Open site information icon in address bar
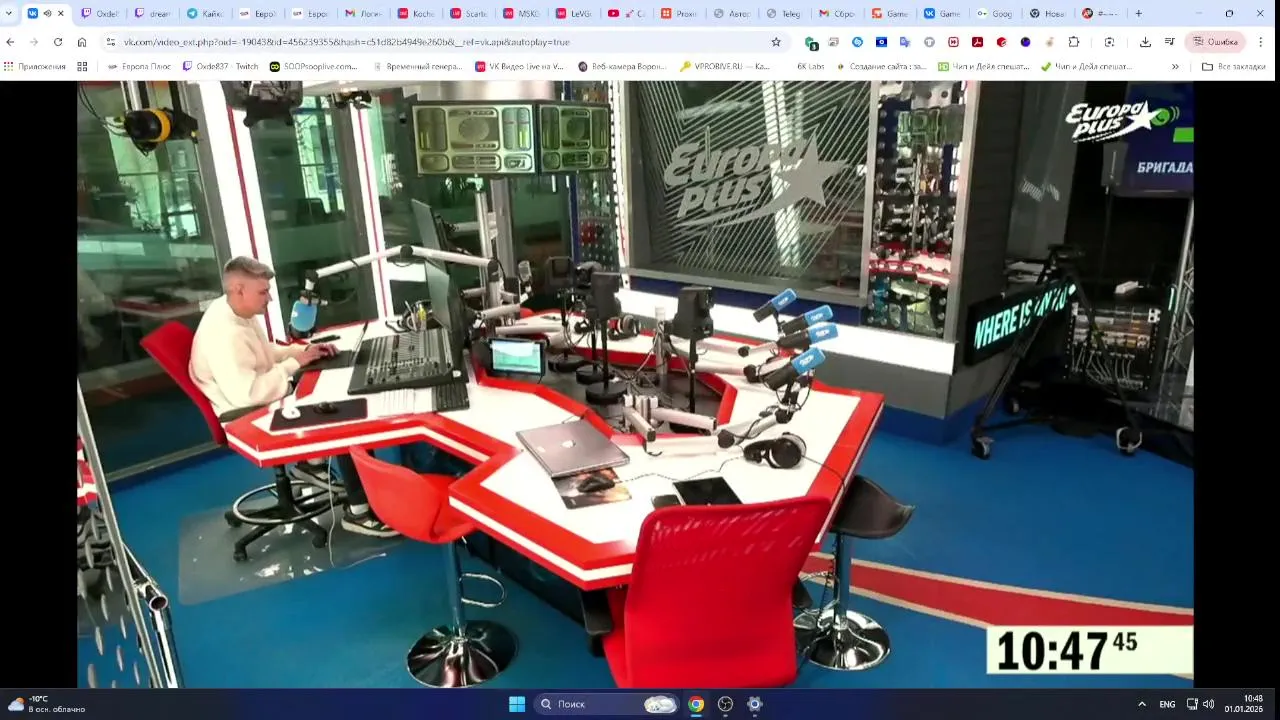The height and width of the screenshot is (720, 1280). coord(111,42)
